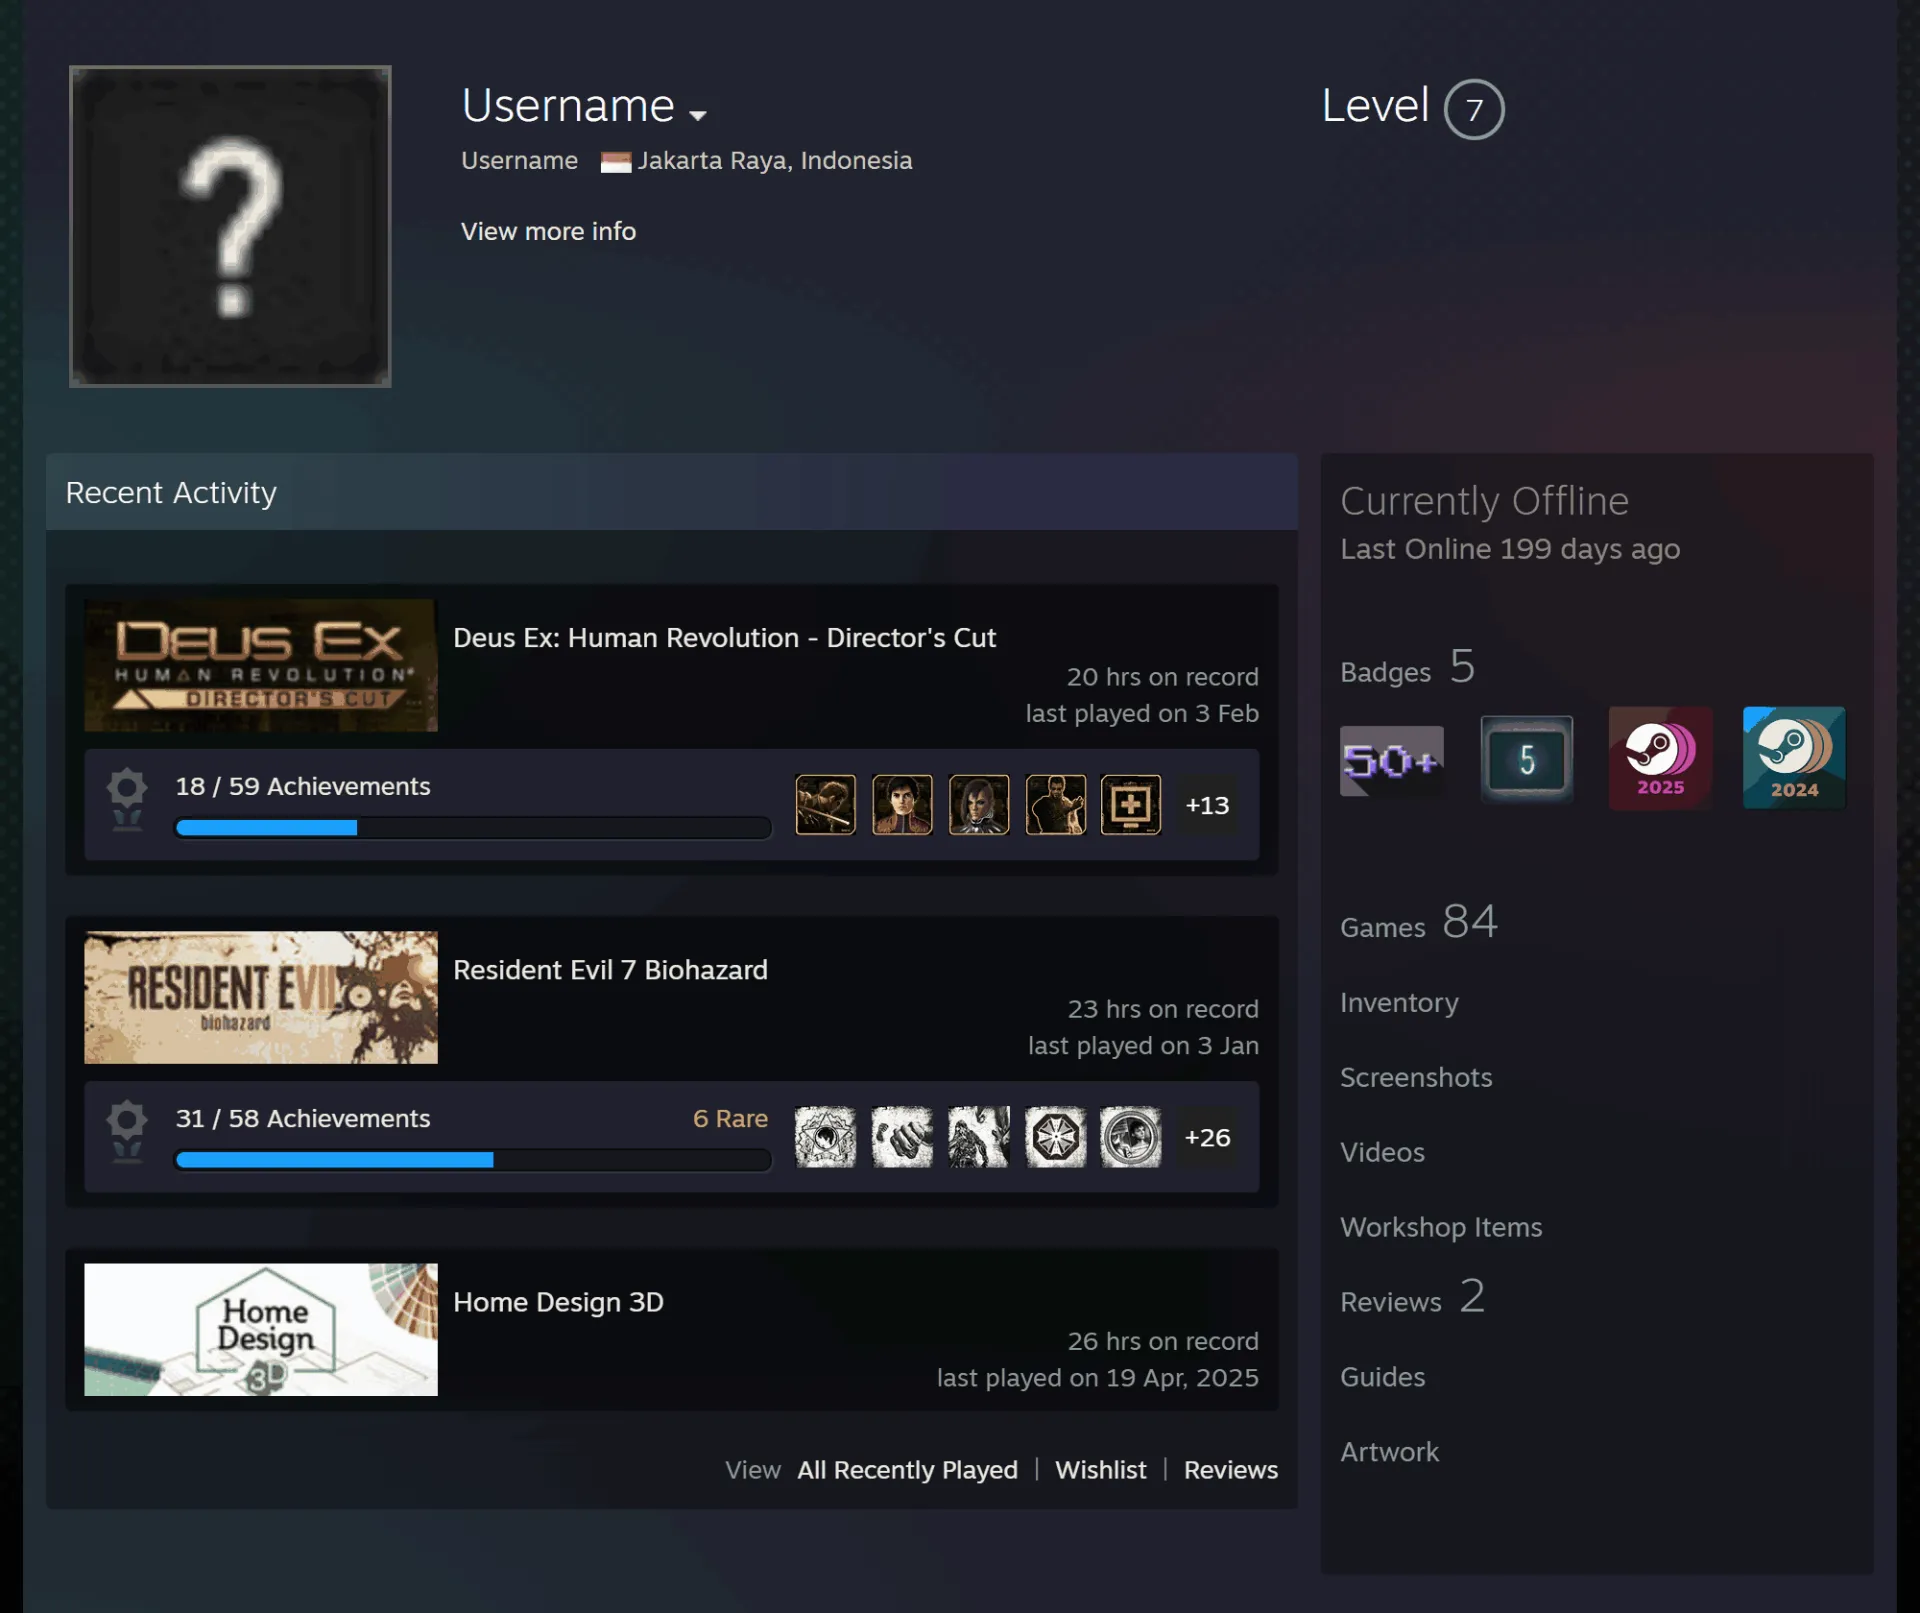
Task: Click the Resident Evil 7 achievements trophy icon
Action: [x=127, y=1131]
